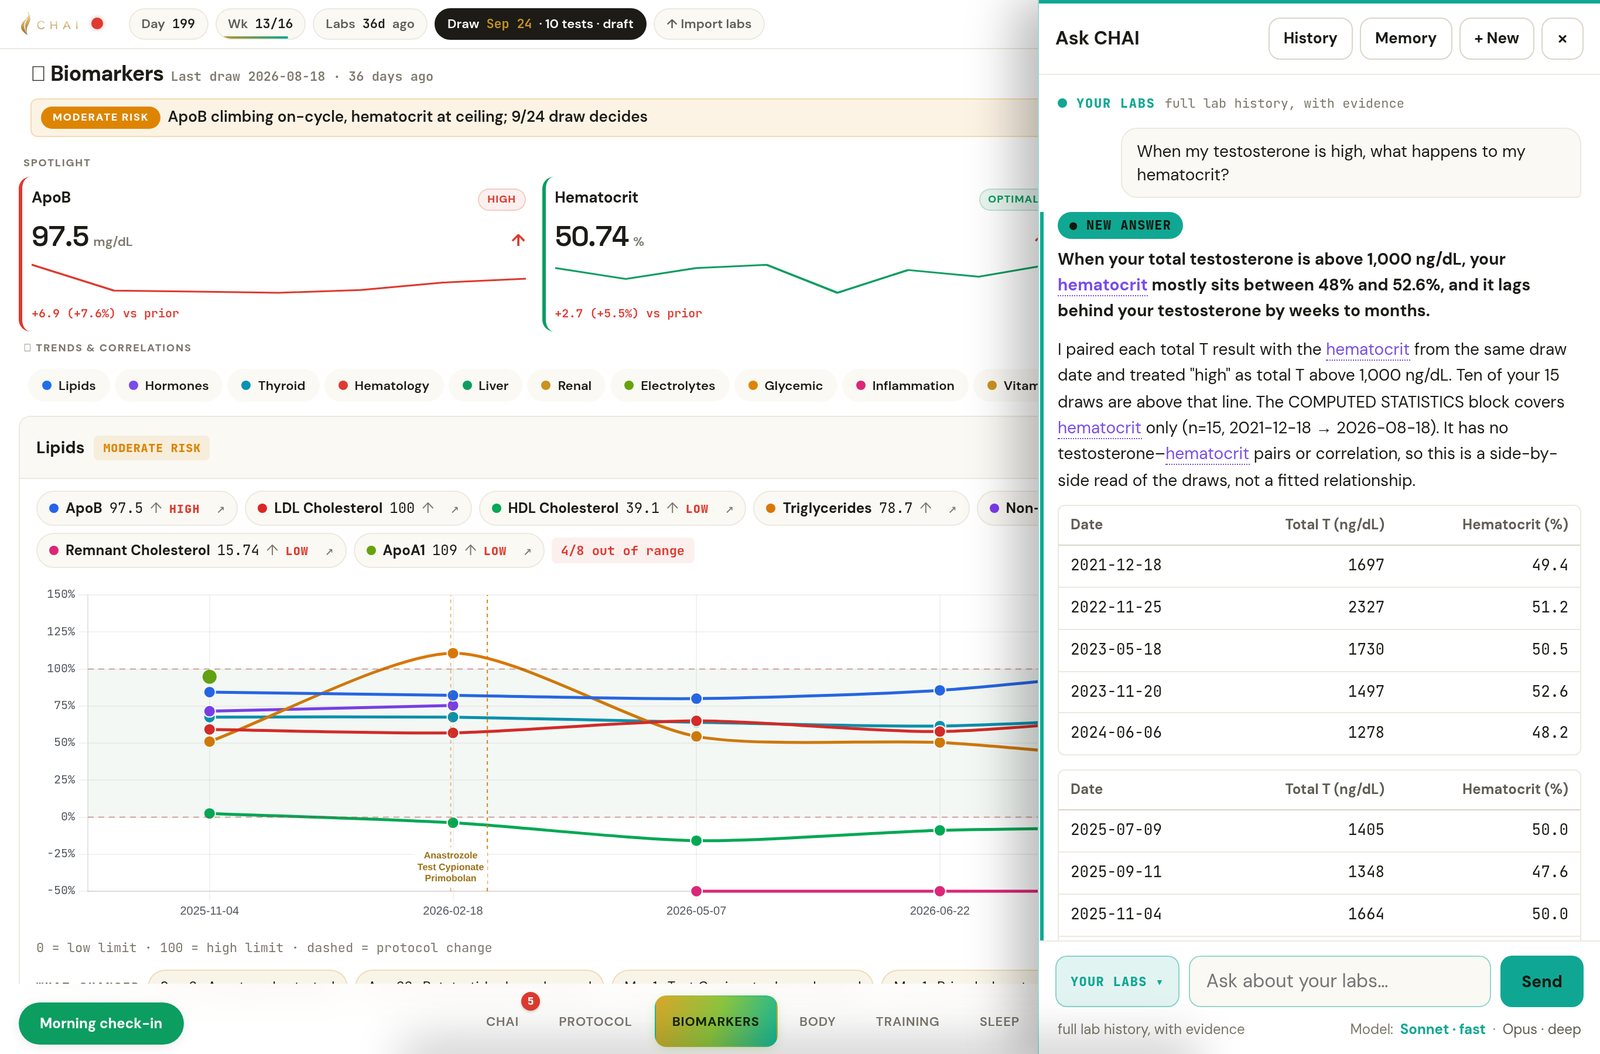Open the Hematocrit spotlight card
The image size is (1600, 1054).
(792, 254)
